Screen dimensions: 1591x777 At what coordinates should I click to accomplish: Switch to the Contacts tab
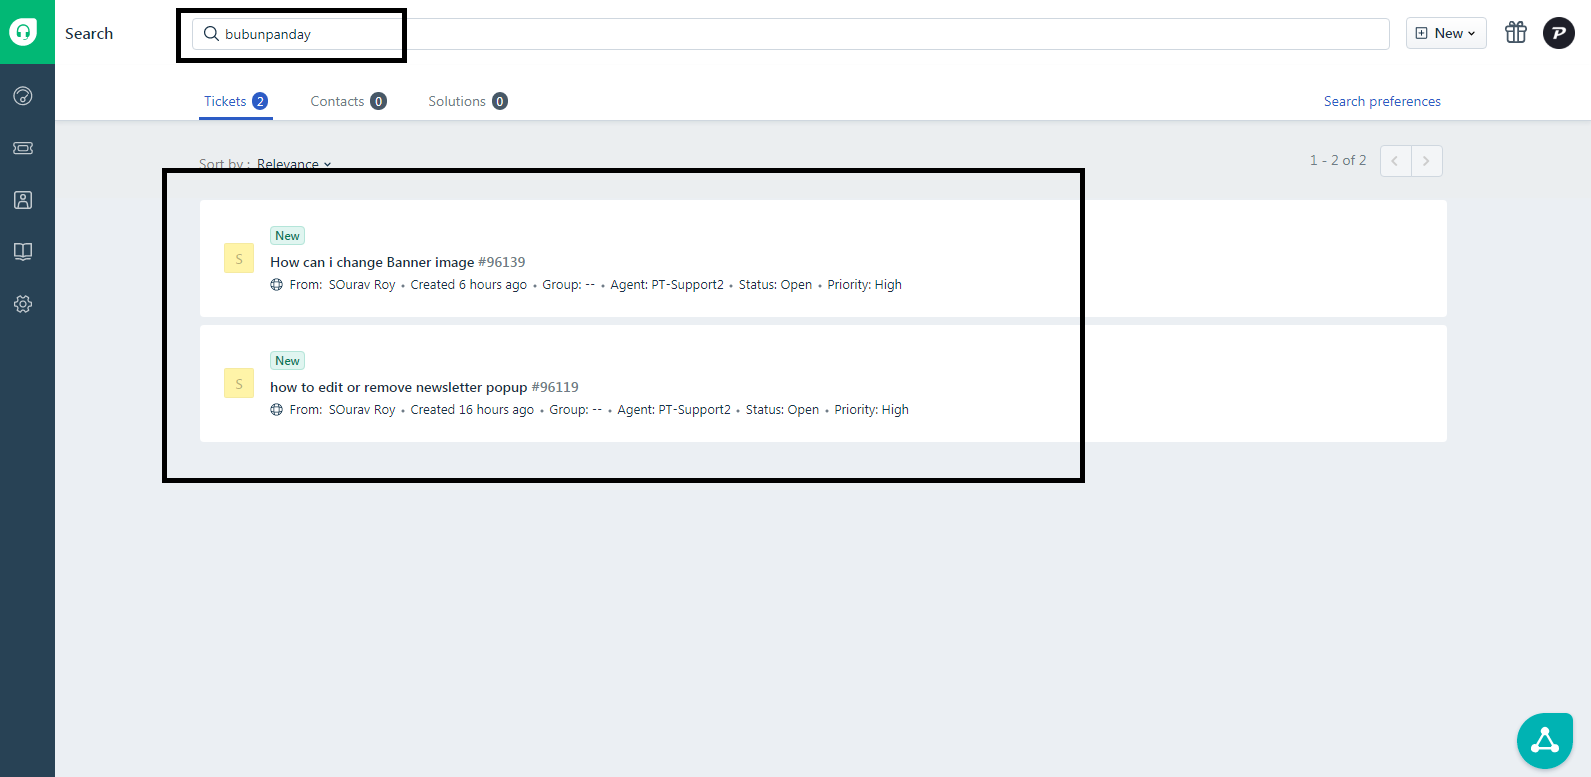coord(348,101)
